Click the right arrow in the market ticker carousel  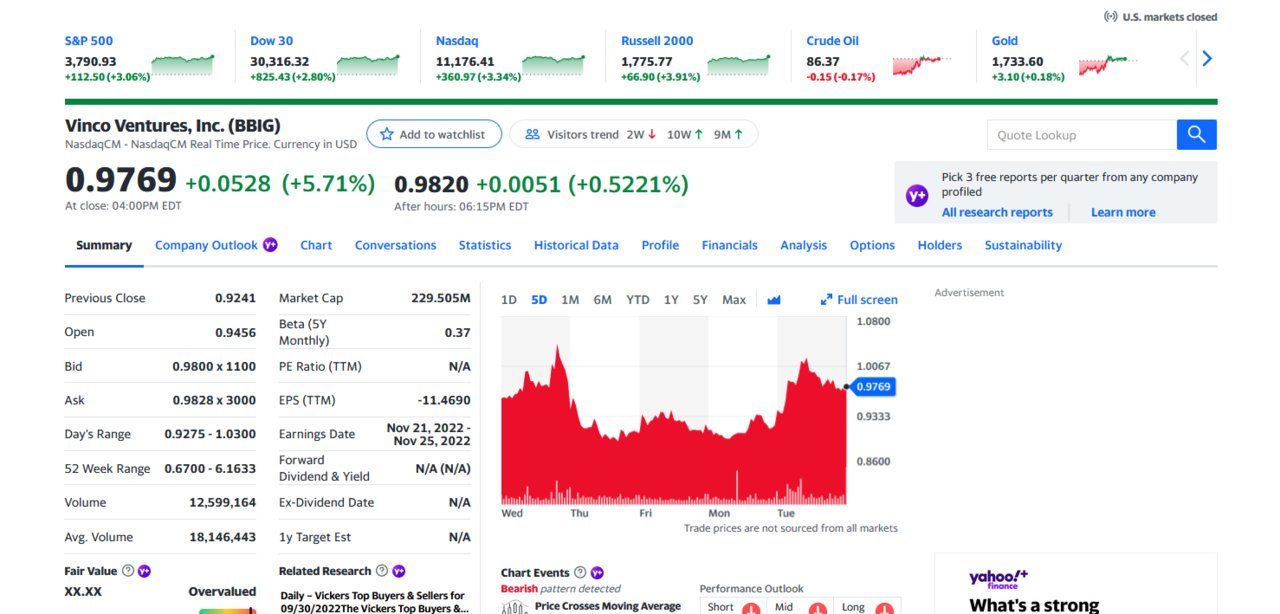pyautogui.click(x=1207, y=58)
